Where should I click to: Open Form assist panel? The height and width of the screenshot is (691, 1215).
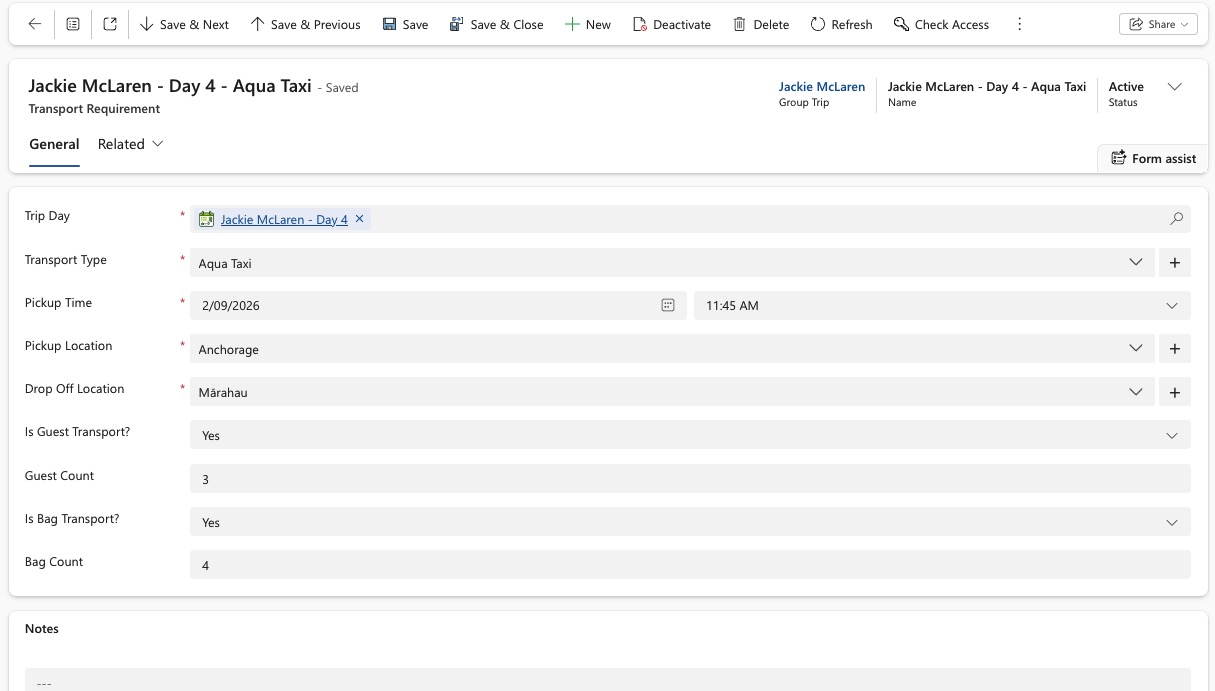point(1154,158)
